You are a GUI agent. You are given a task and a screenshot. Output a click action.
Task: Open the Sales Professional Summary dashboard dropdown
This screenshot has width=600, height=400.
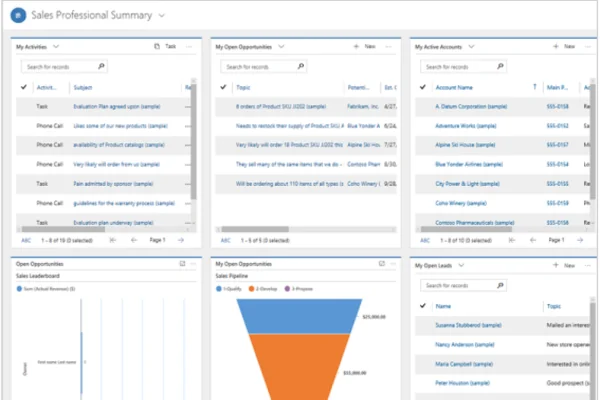click(162, 16)
